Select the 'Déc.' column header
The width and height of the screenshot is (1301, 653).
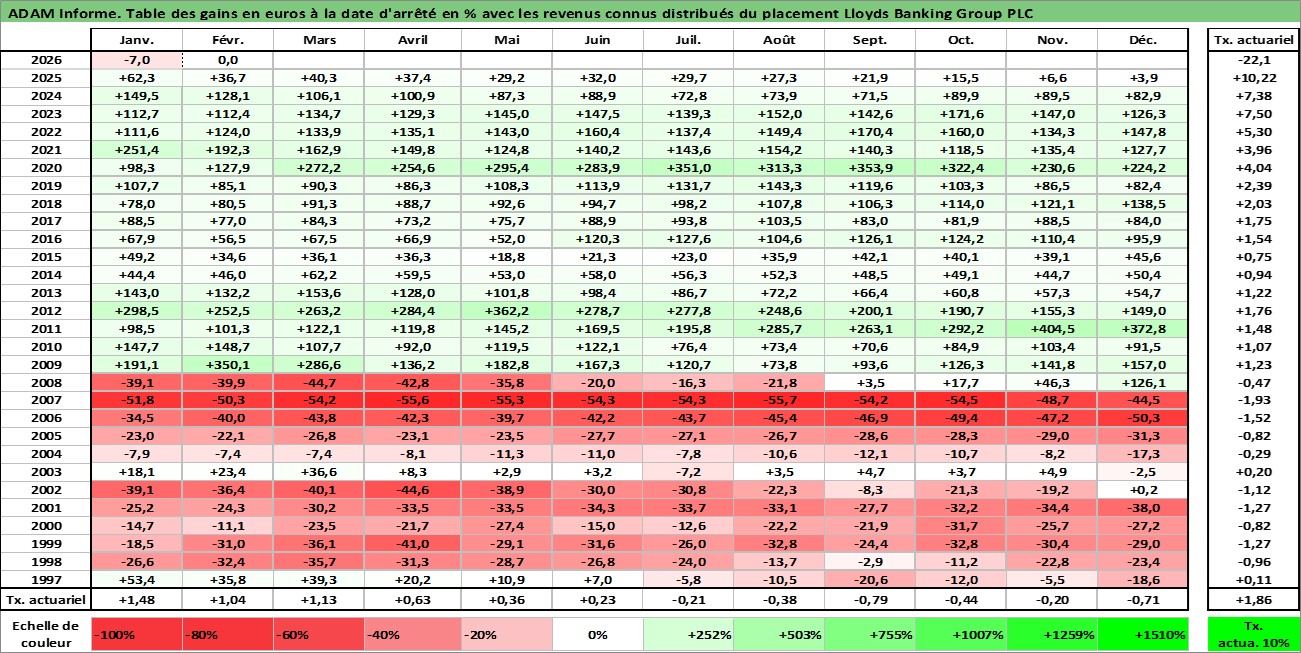click(1143, 40)
